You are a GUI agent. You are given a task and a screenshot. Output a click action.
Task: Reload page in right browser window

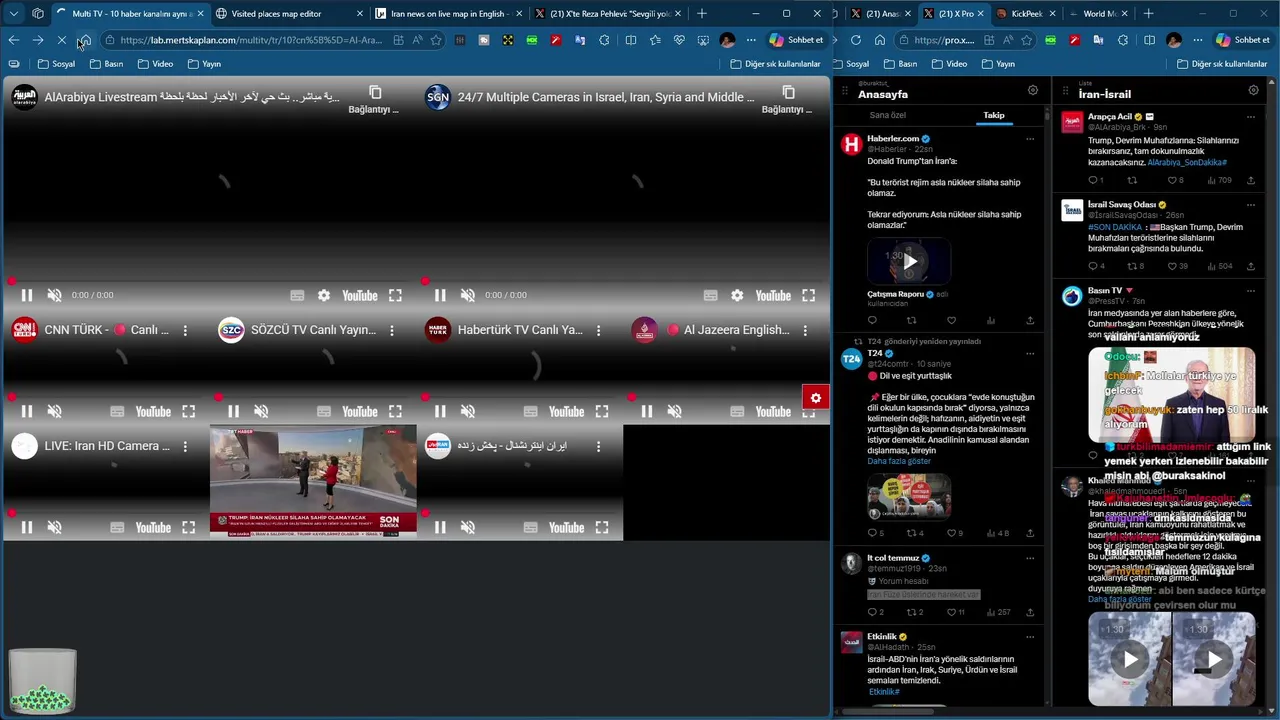[856, 40]
